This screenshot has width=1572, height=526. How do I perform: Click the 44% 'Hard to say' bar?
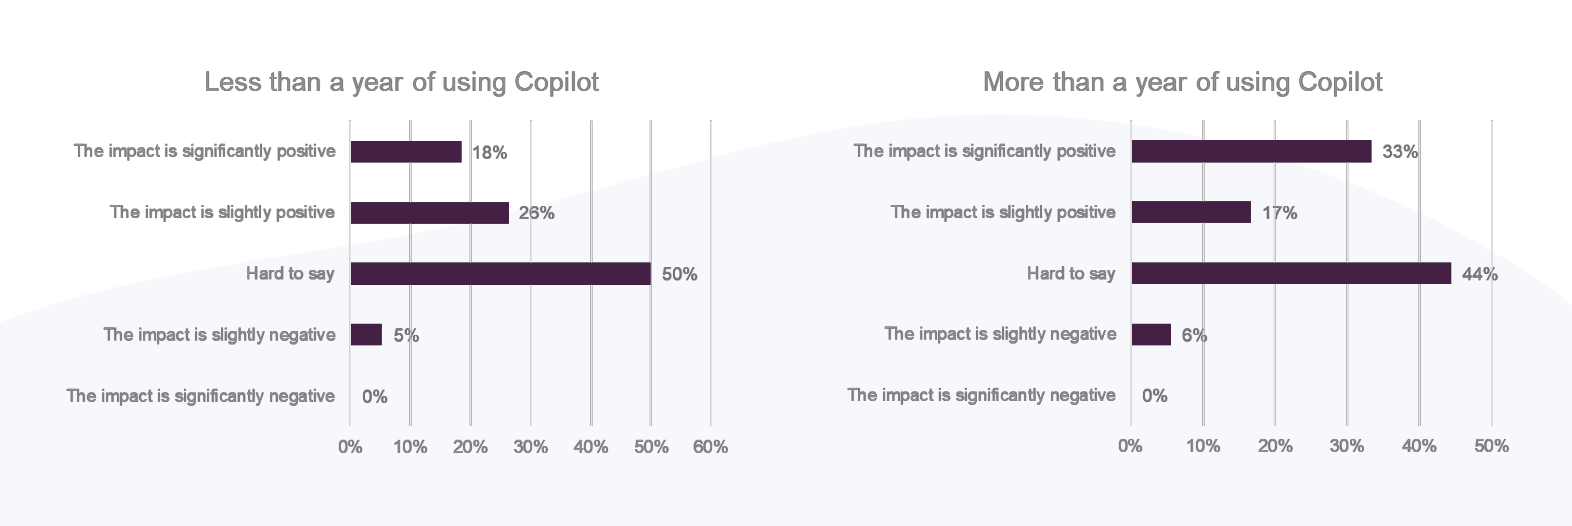pos(1291,273)
